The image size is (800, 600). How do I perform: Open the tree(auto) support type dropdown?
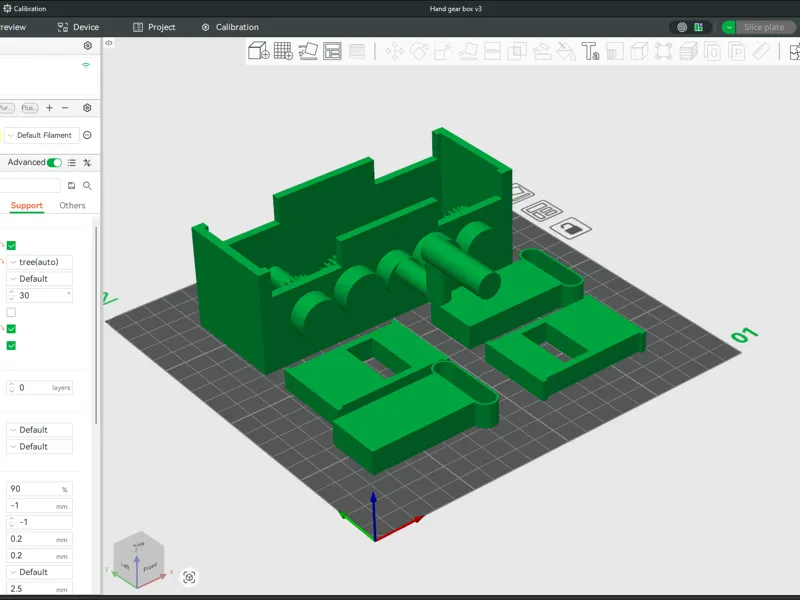click(39, 262)
